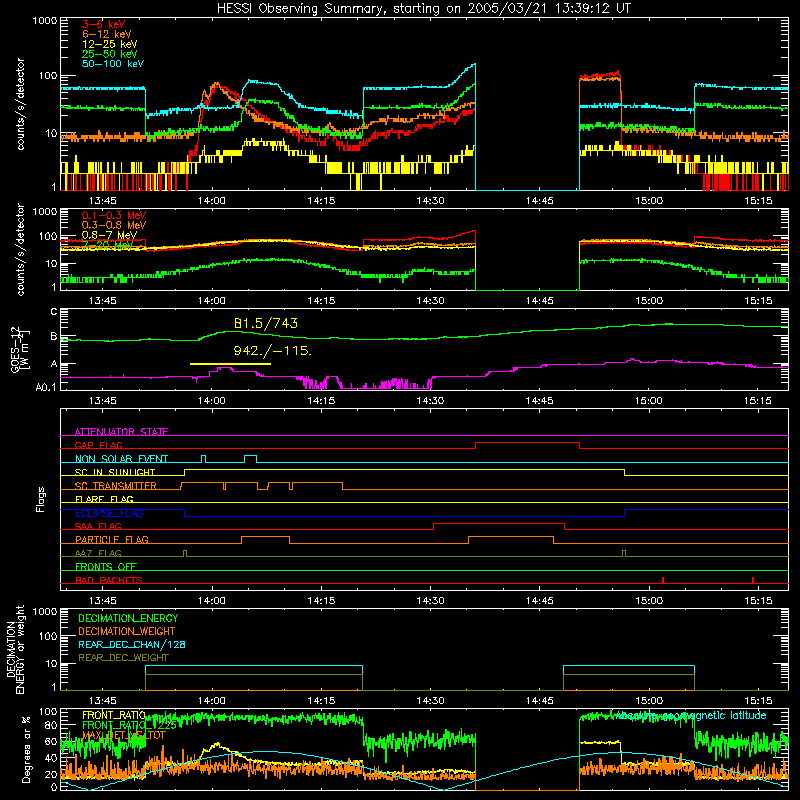Click the "C" level on GOES axis

(x=54, y=311)
